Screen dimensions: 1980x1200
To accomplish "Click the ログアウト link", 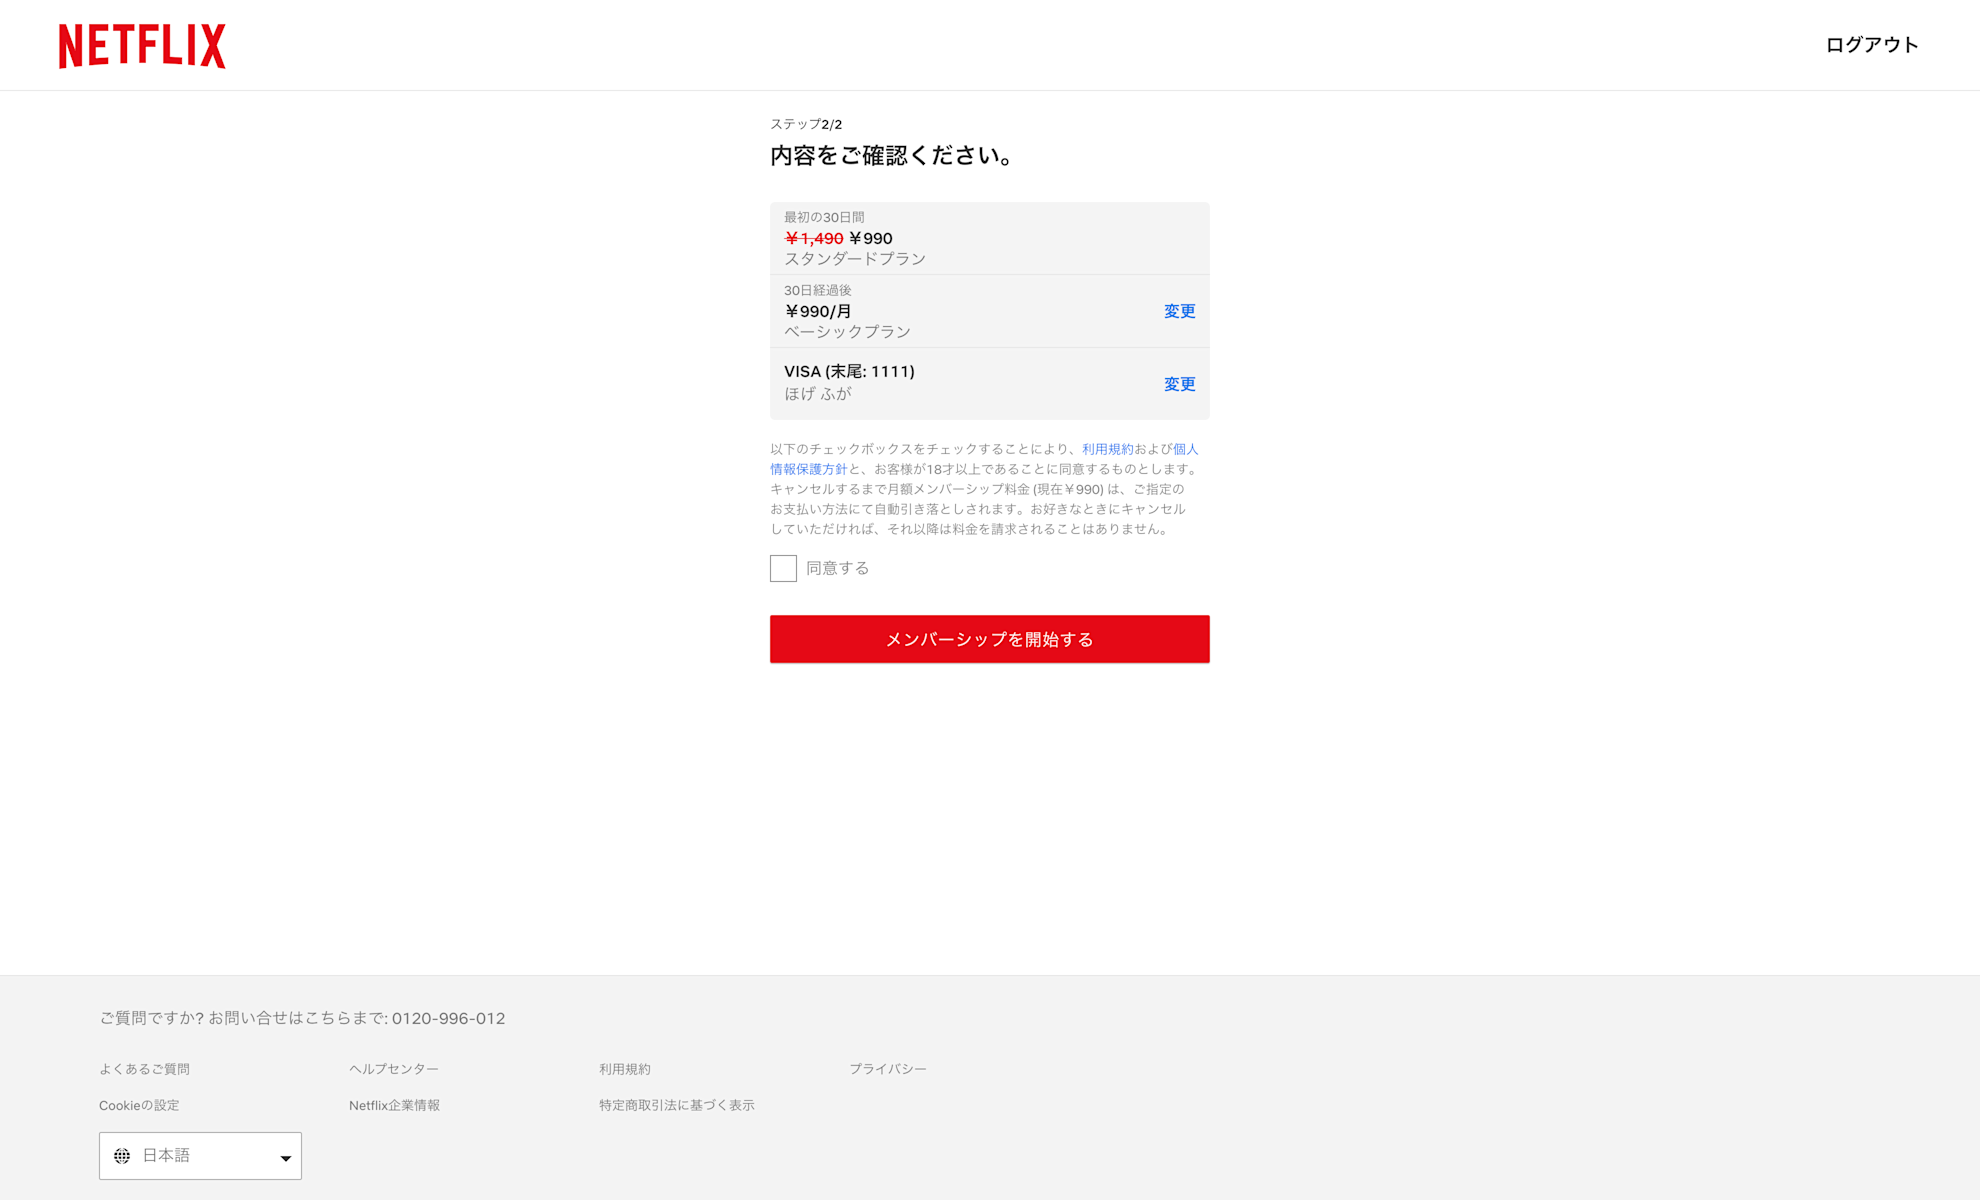I will (1872, 45).
